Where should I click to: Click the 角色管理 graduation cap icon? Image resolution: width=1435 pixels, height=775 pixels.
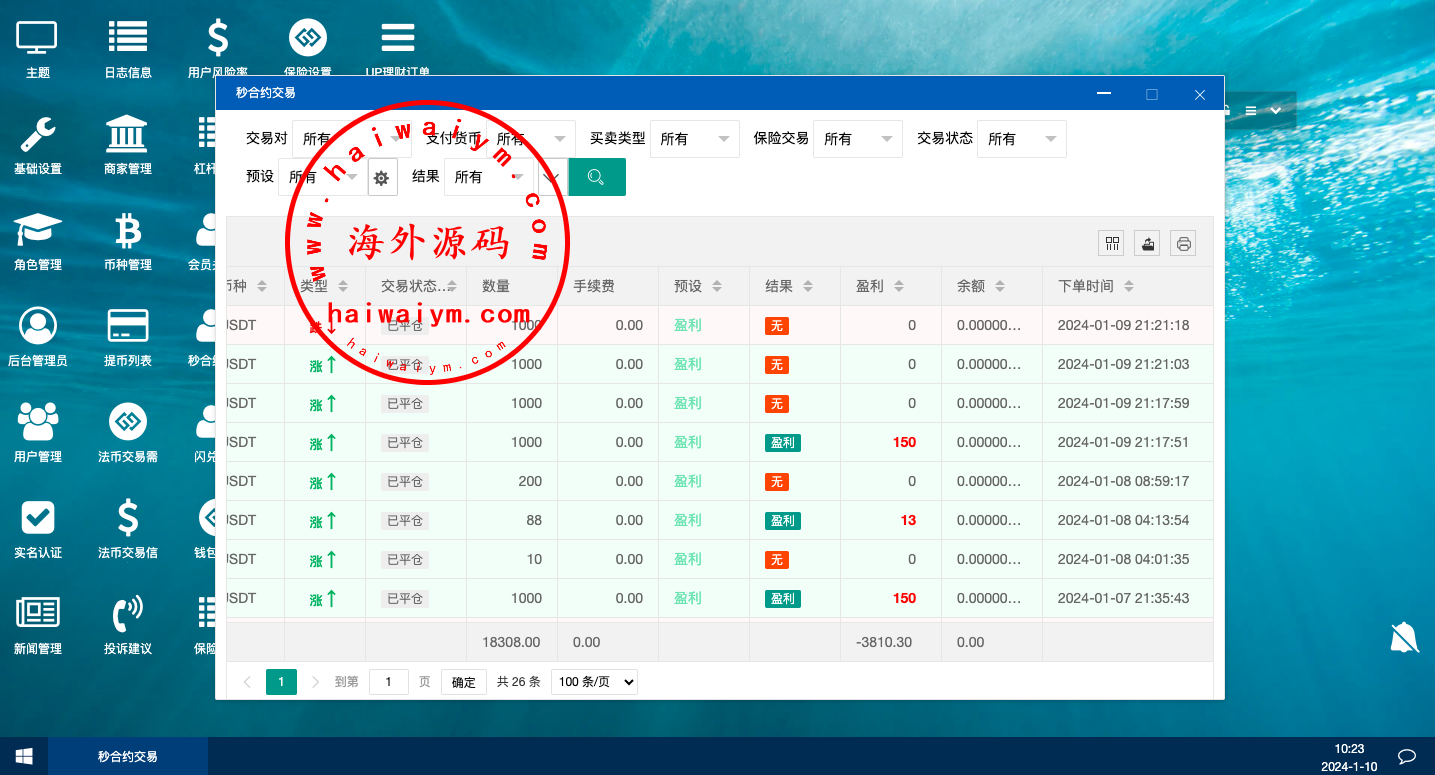click(x=38, y=230)
